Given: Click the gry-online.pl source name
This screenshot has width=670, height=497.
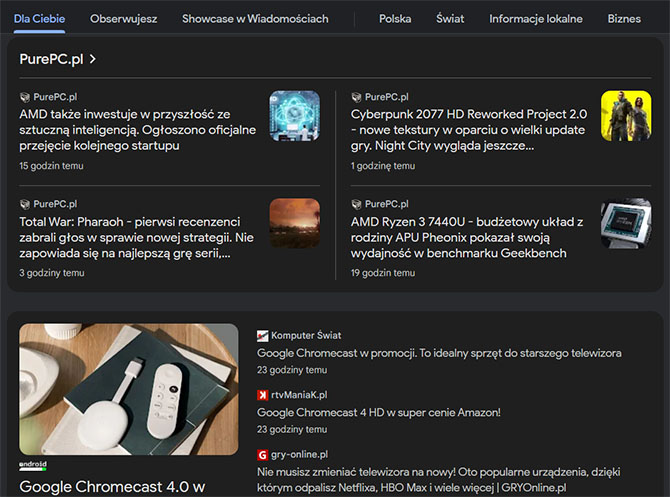Looking at the screenshot, I should coord(300,455).
